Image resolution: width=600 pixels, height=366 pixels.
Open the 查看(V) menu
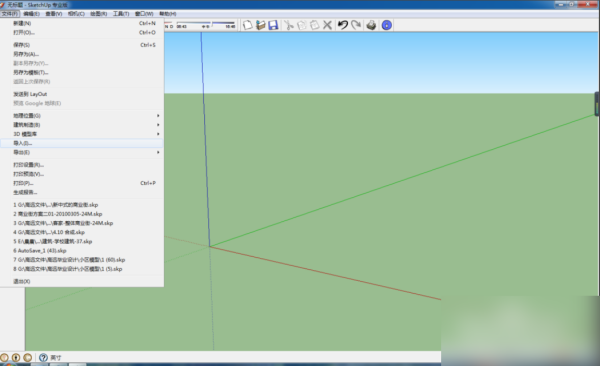pos(54,14)
